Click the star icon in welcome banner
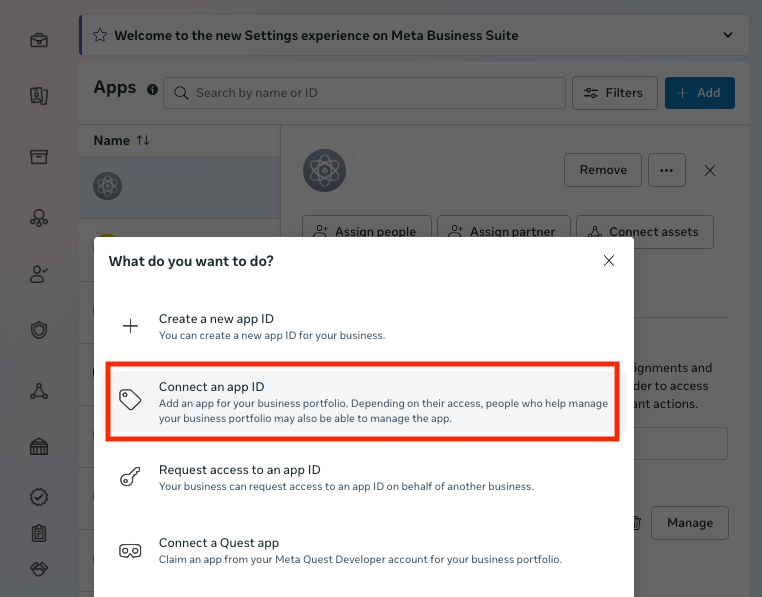The image size is (762, 597). pos(100,35)
